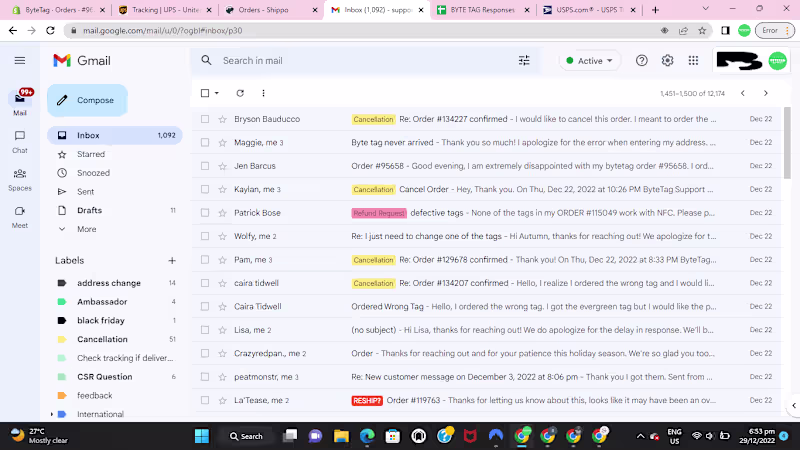Open search options filter icon

(524, 61)
